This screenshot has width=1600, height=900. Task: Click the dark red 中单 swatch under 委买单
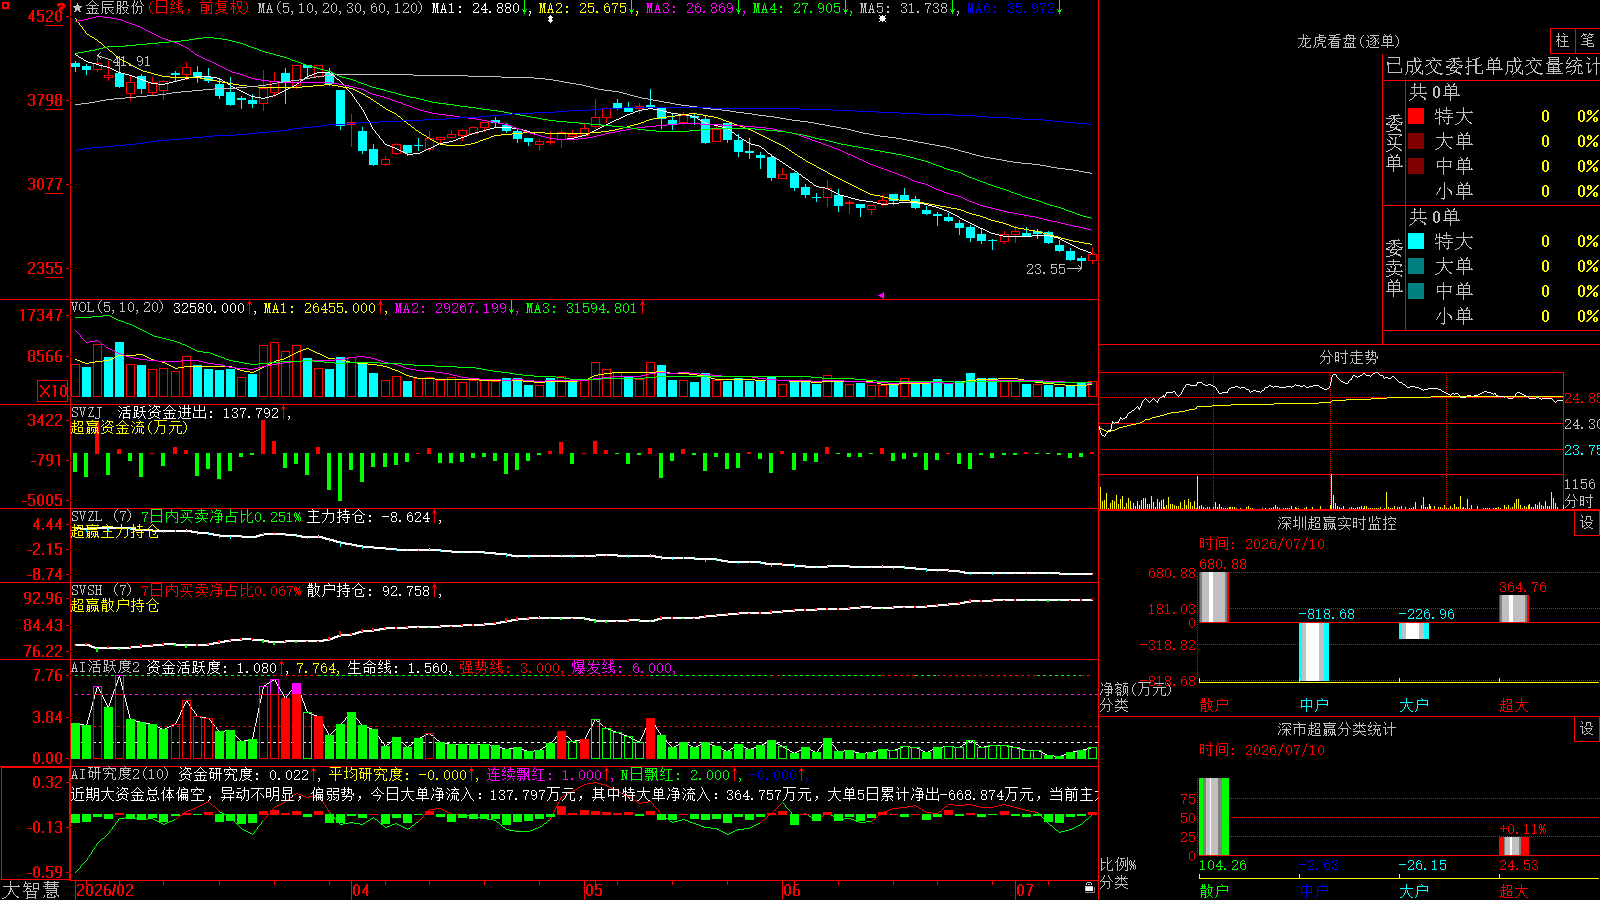click(1416, 166)
